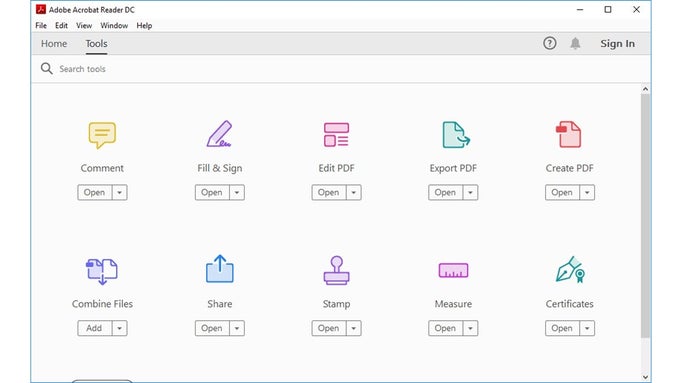Expand the Combine Files Add dropdown arrow

(120, 328)
